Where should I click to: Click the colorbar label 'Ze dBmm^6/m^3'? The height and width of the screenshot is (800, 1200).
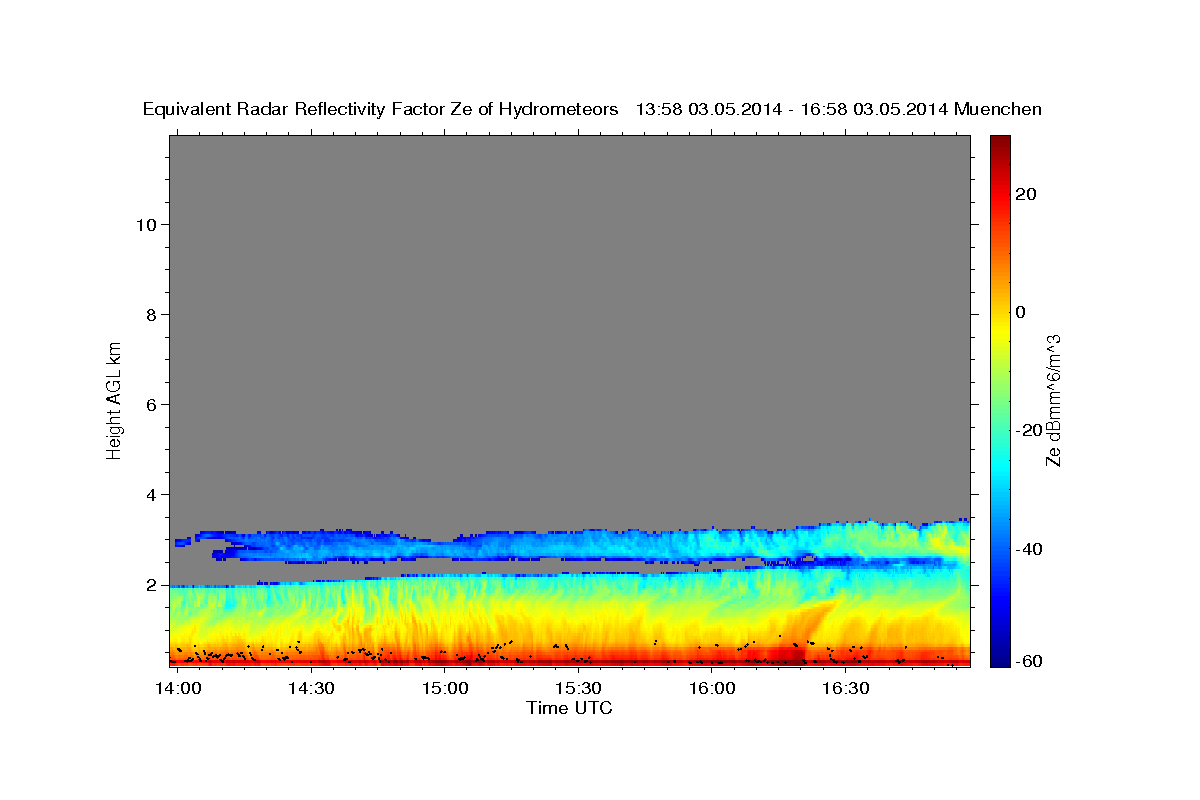[1053, 400]
